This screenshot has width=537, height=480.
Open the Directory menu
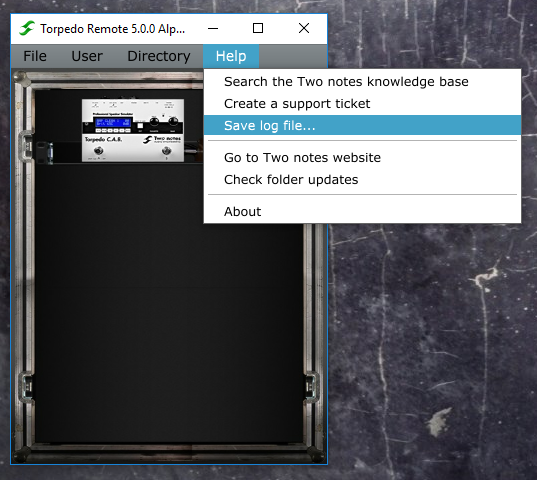coord(159,56)
